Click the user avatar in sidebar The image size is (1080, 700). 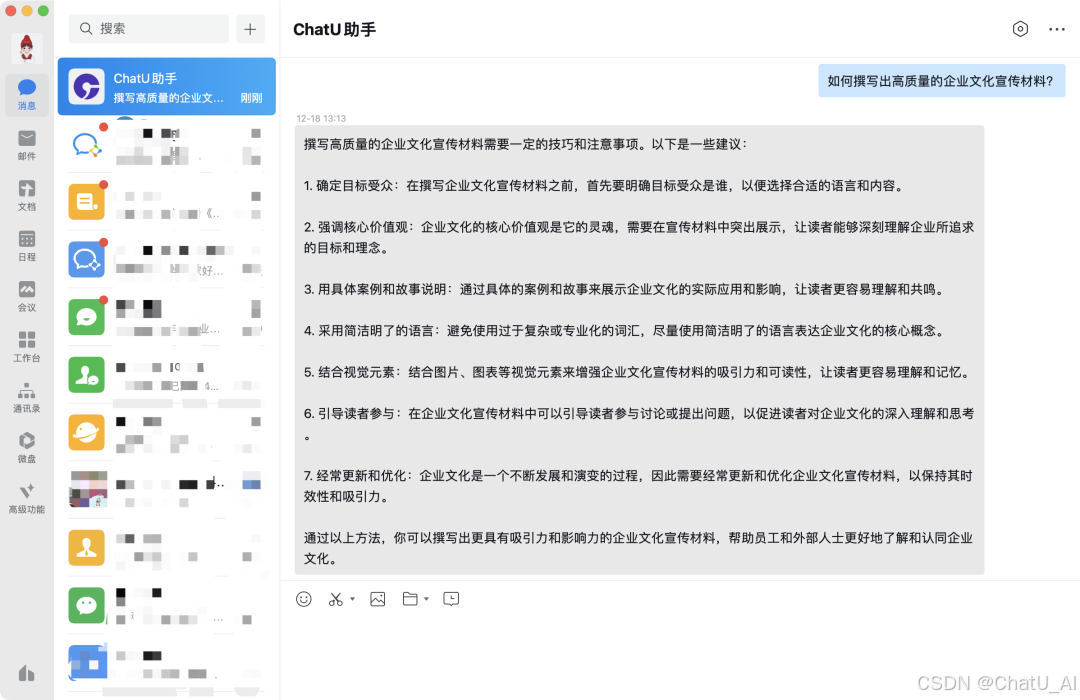point(27,48)
